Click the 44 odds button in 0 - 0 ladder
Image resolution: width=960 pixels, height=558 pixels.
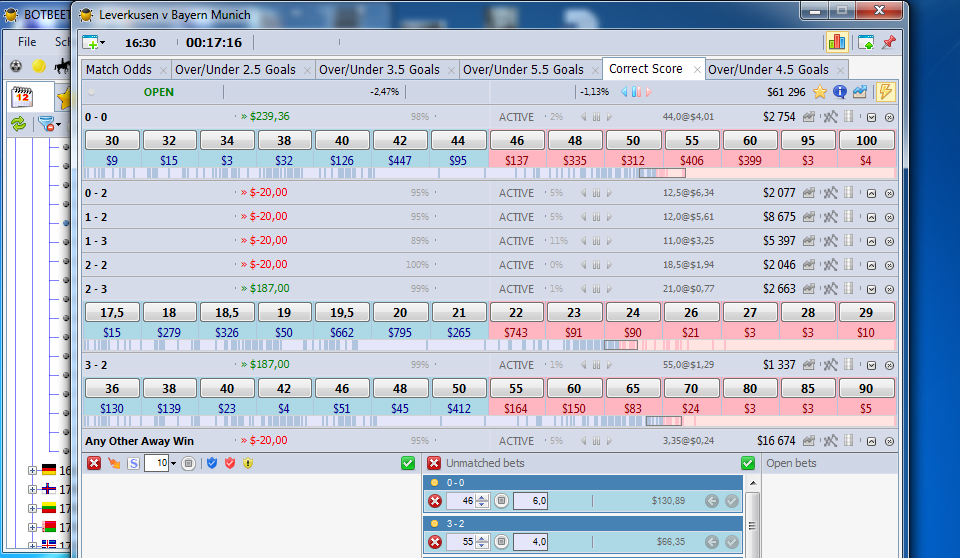(x=458, y=140)
